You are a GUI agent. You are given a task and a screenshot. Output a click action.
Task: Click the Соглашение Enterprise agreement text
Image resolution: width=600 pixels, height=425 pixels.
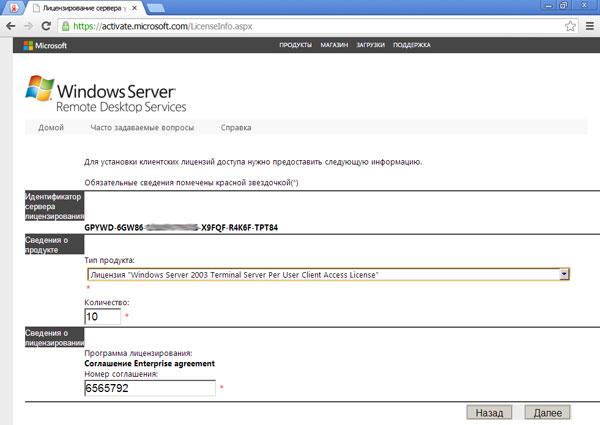pyautogui.click(x=150, y=363)
